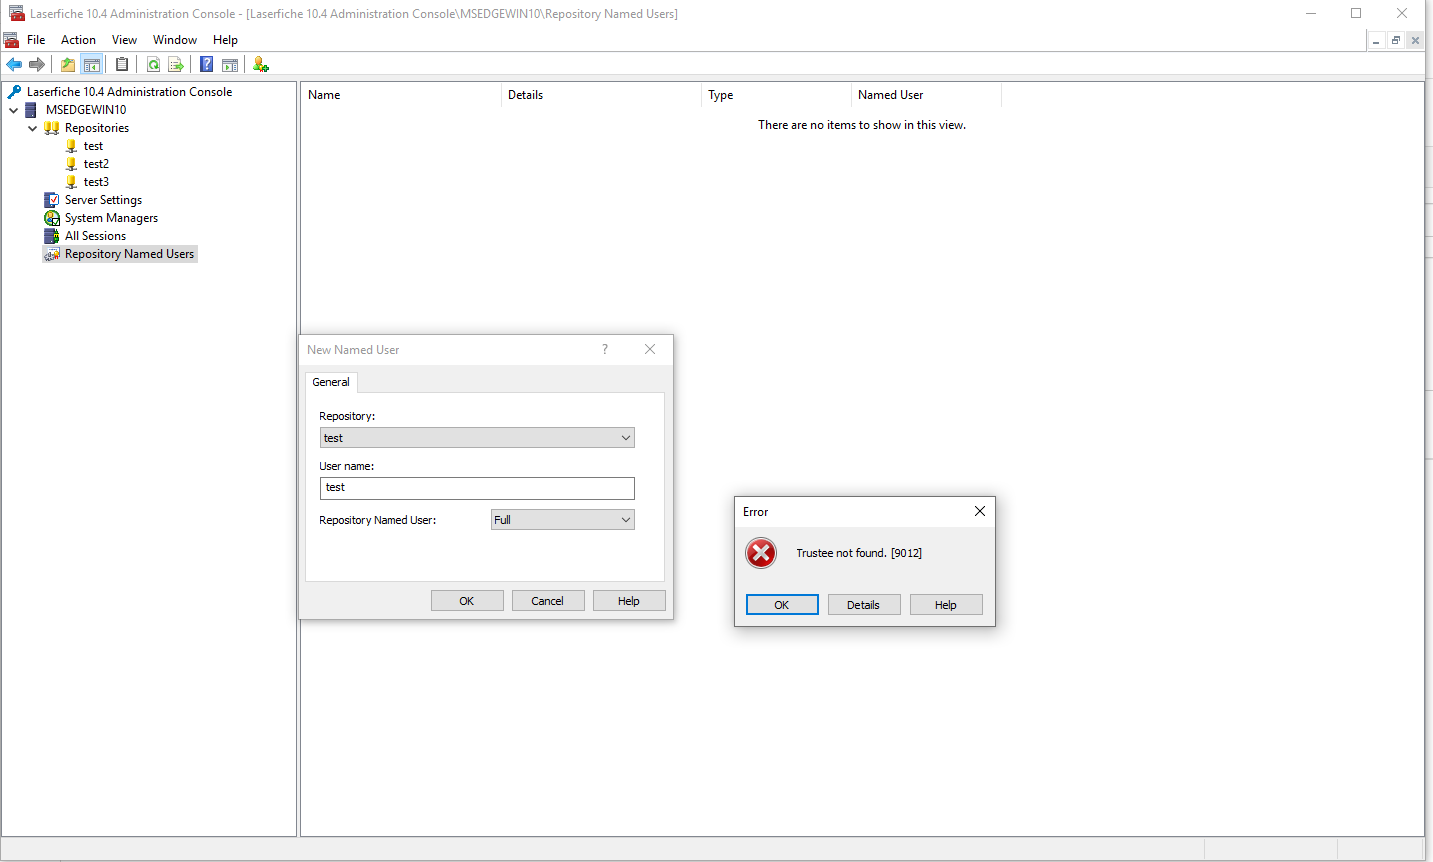Viewport: 1433px width, 862px height.
Task: Select the Repositories node in tree
Action: point(97,128)
